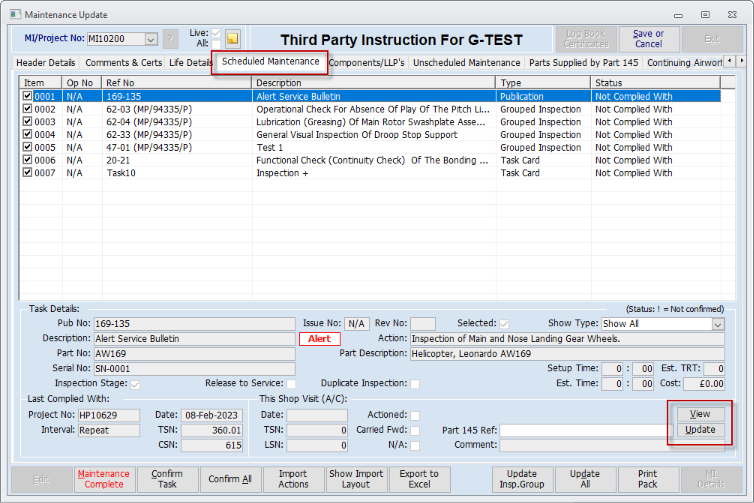
Task: Click the Save or Cancel button
Action: click(x=648, y=39)
